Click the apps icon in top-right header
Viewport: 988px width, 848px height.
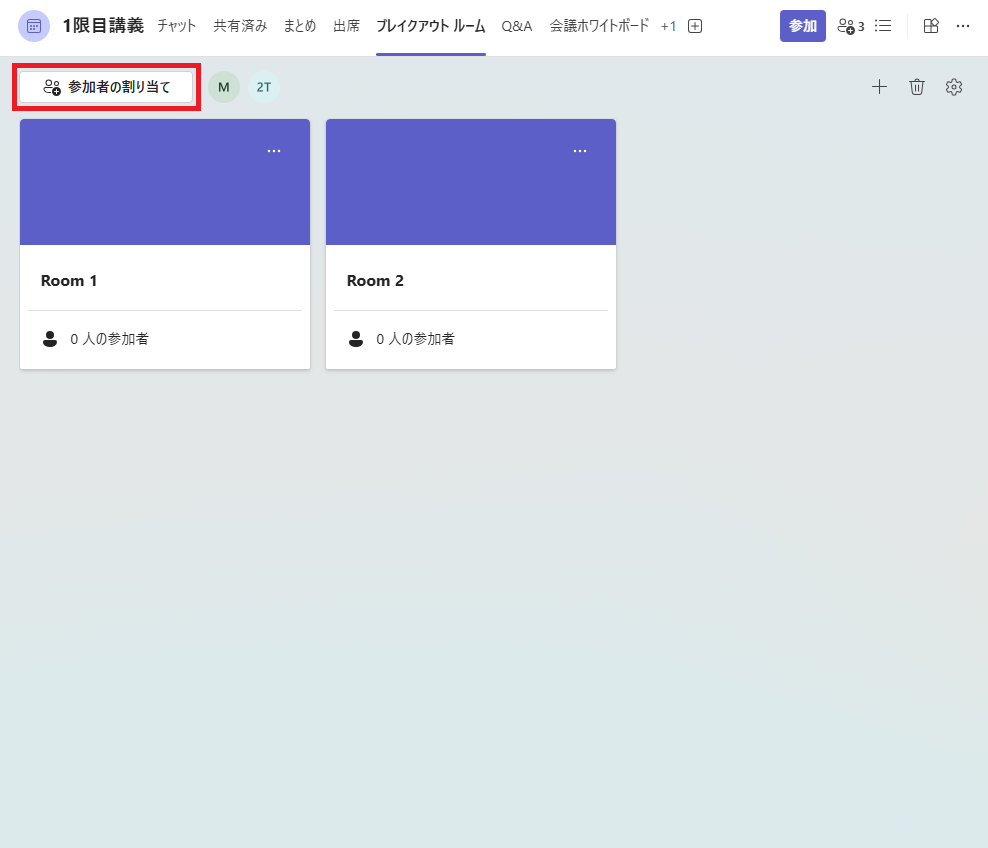tap(931, 26)
